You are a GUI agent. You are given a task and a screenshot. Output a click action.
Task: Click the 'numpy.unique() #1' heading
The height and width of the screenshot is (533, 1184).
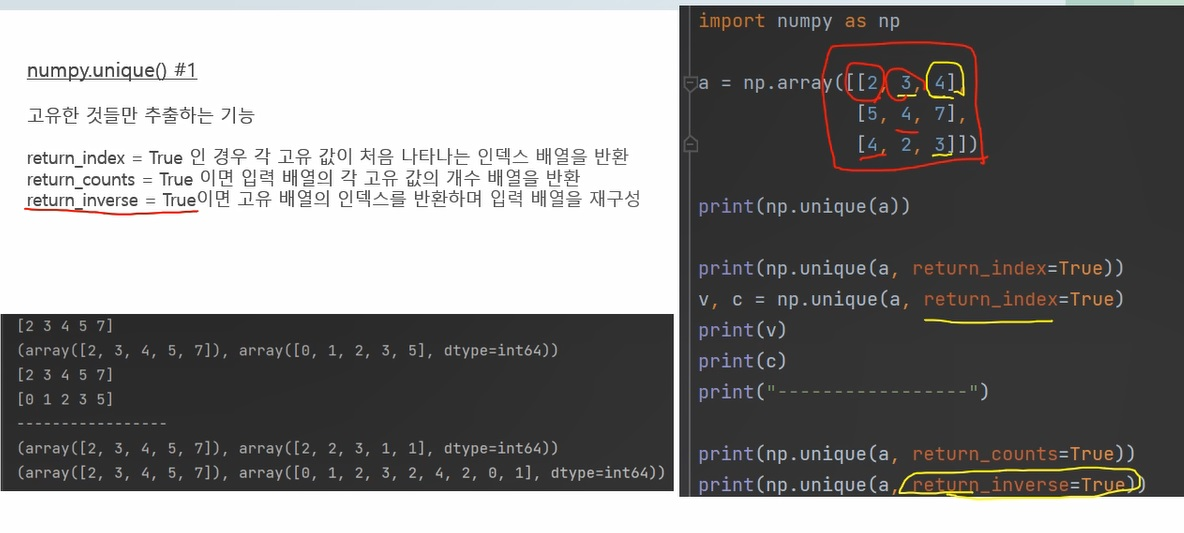[112, 71]
